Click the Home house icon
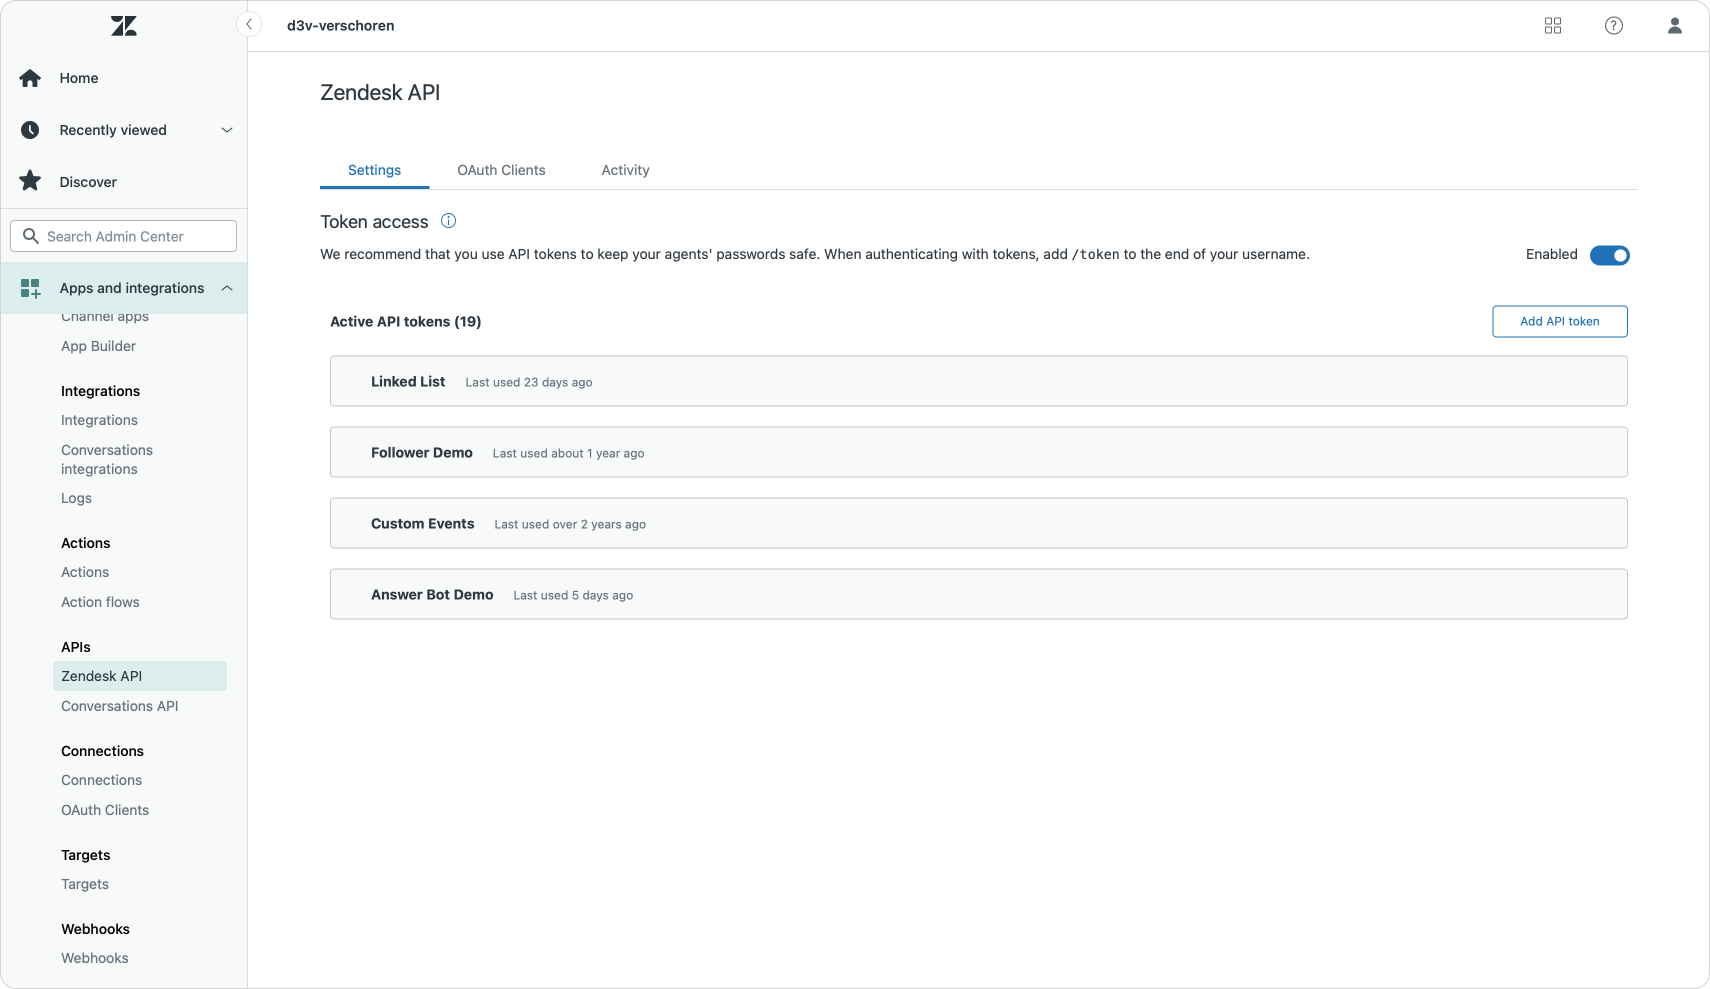 pos(30,78)
